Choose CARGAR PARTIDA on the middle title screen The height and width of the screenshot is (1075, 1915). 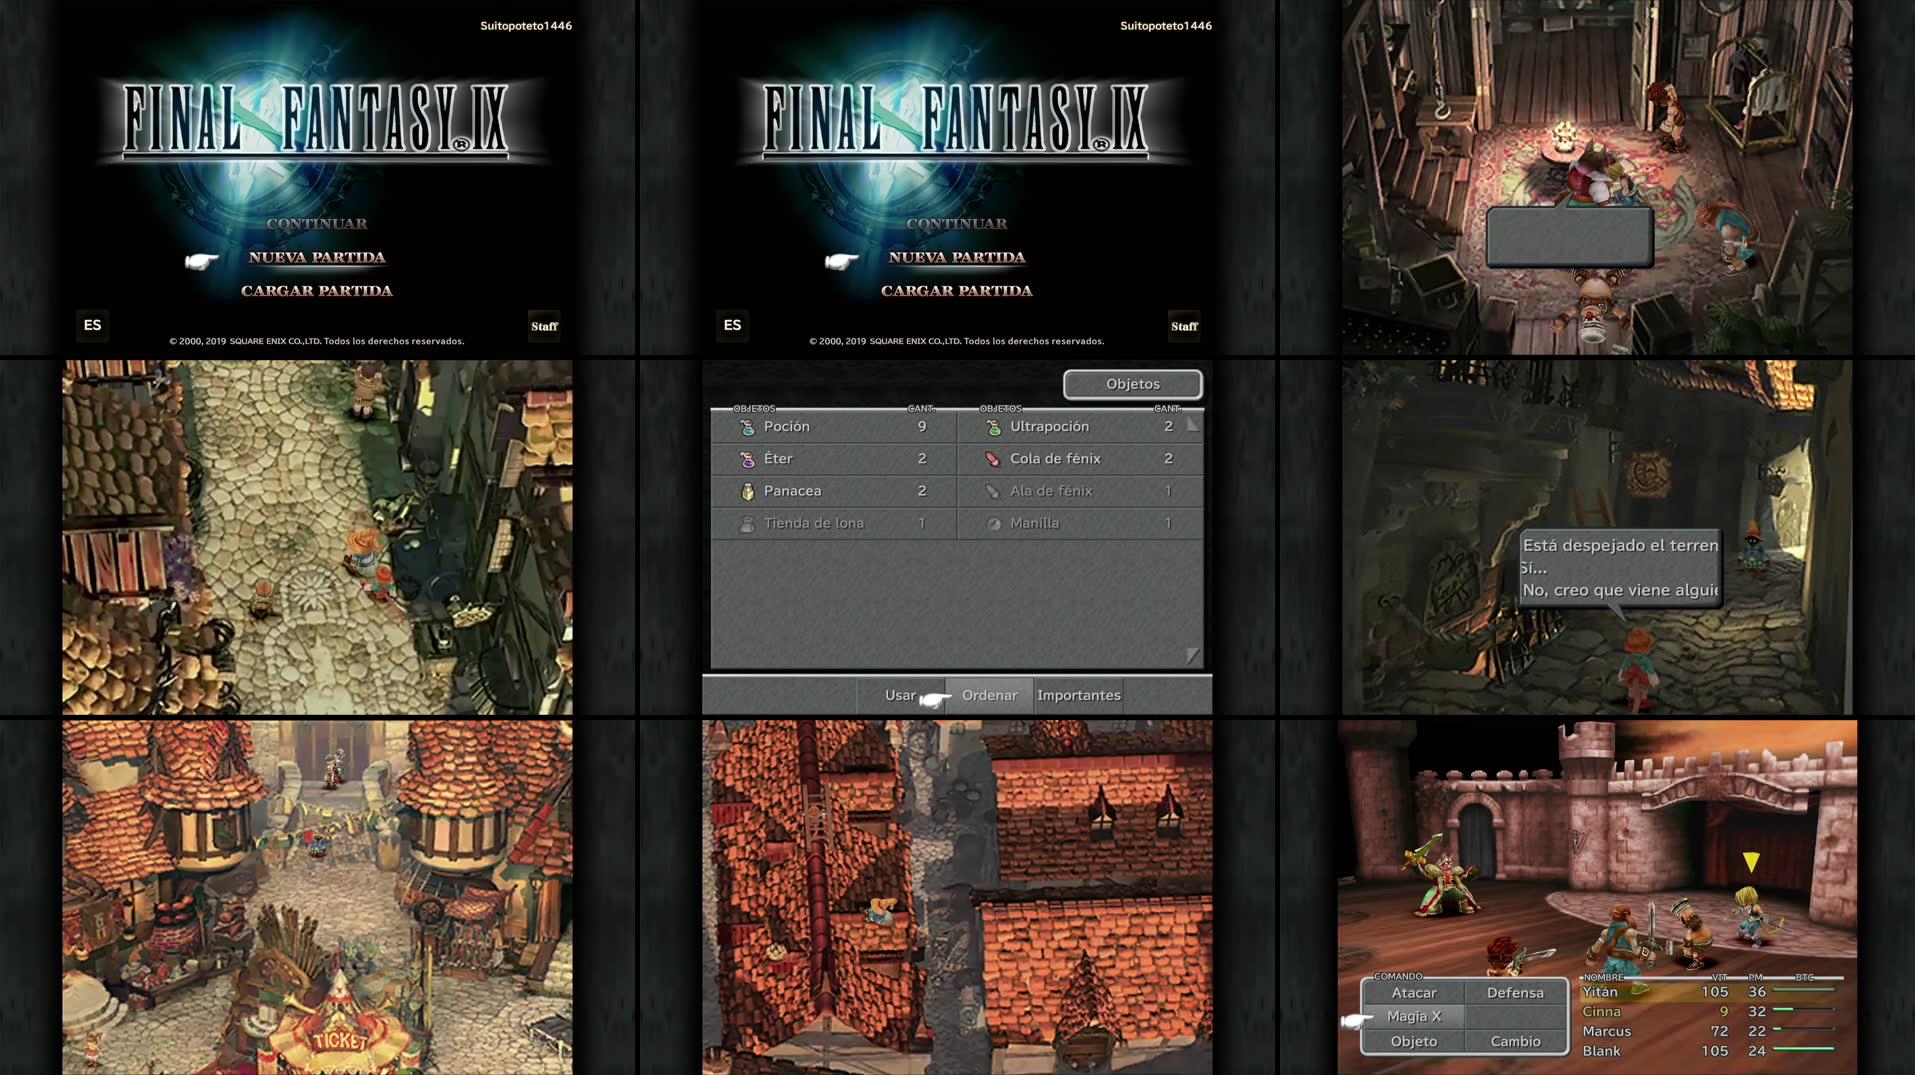[x=957, y=291]
